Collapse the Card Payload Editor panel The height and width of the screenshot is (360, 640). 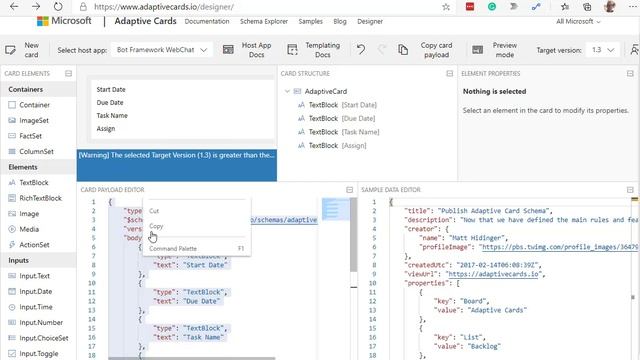pyautogui.click(x=349, y=190)
